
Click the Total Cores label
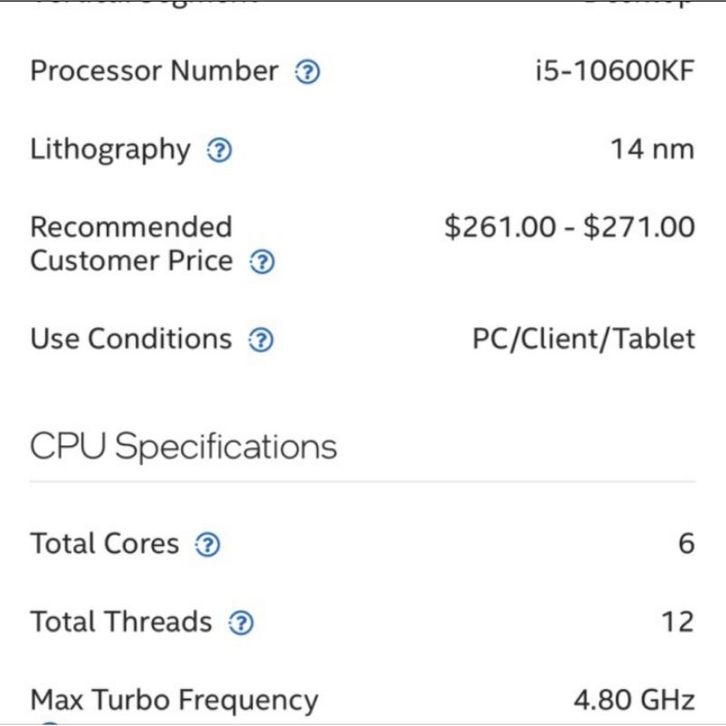(x=105, y=544)
